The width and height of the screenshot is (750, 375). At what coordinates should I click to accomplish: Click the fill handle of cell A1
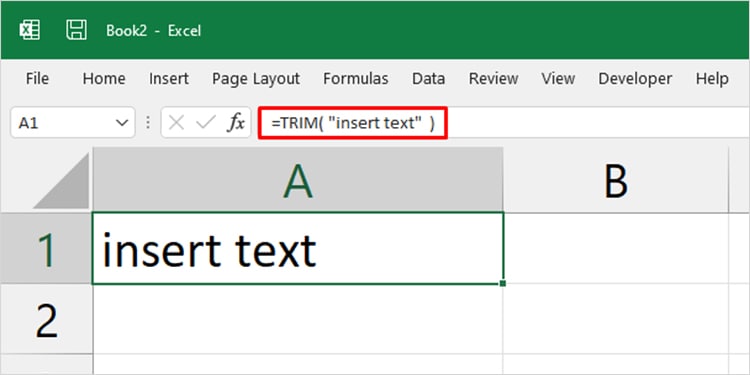coord(502,283)
